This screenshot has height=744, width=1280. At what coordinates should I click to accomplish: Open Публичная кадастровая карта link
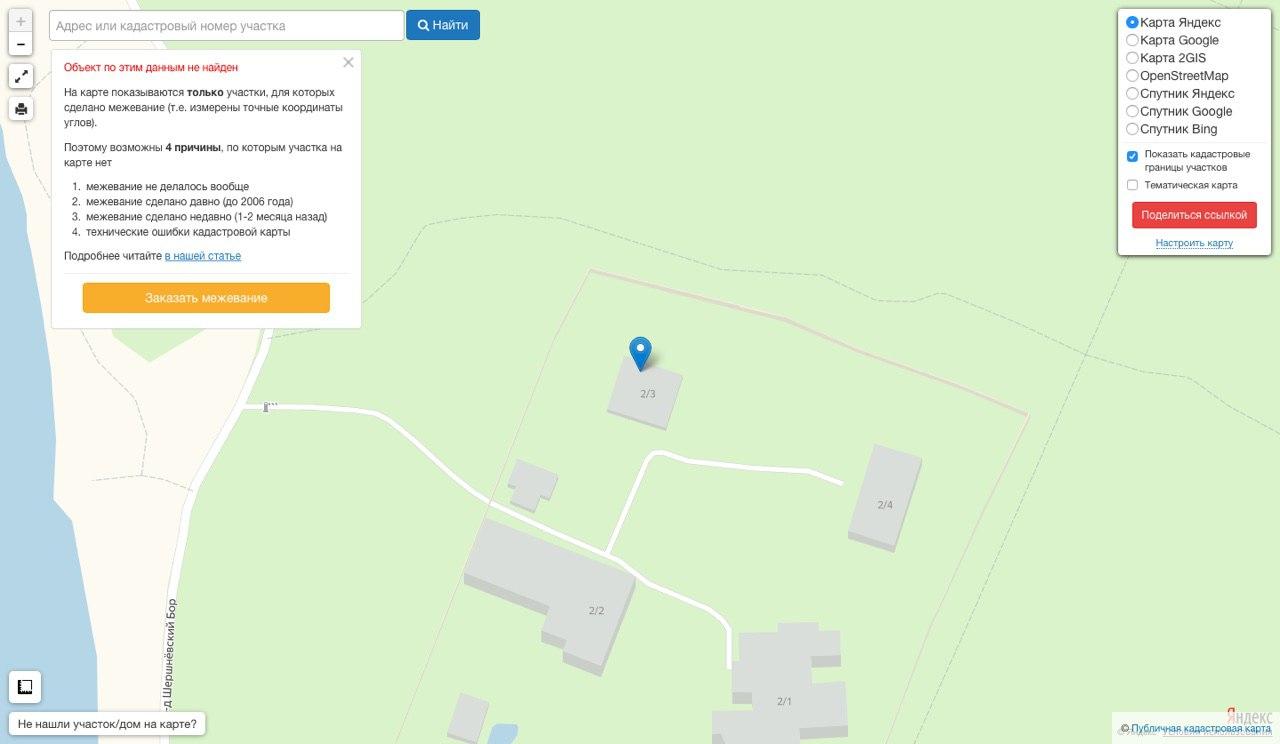[1201, 729]
